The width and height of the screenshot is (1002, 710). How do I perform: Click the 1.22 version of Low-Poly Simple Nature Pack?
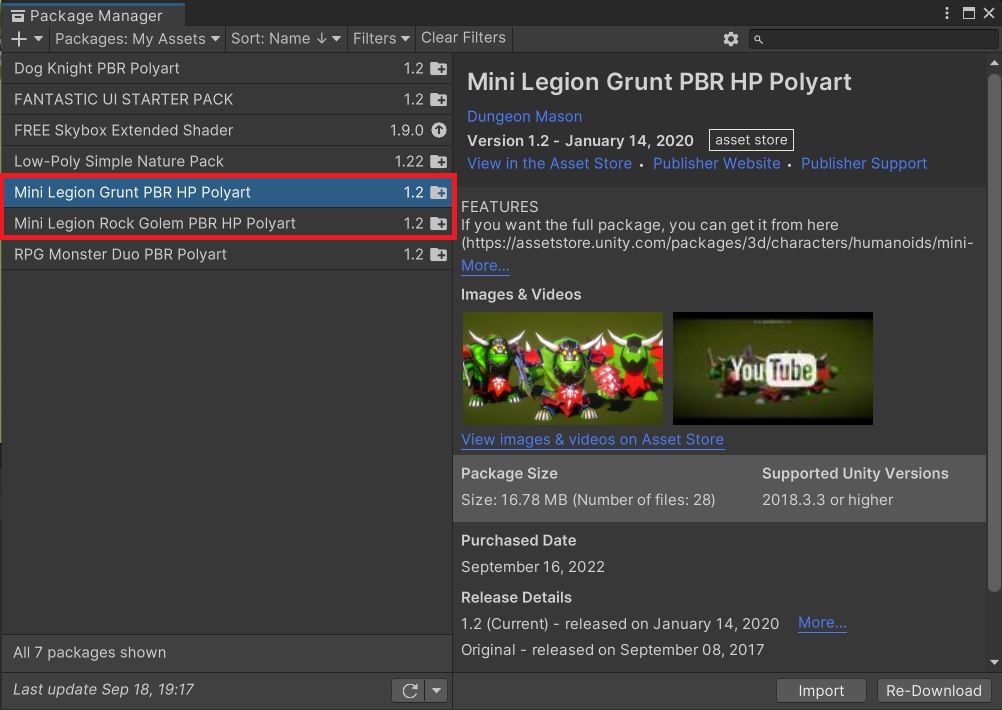pos(409,162)
